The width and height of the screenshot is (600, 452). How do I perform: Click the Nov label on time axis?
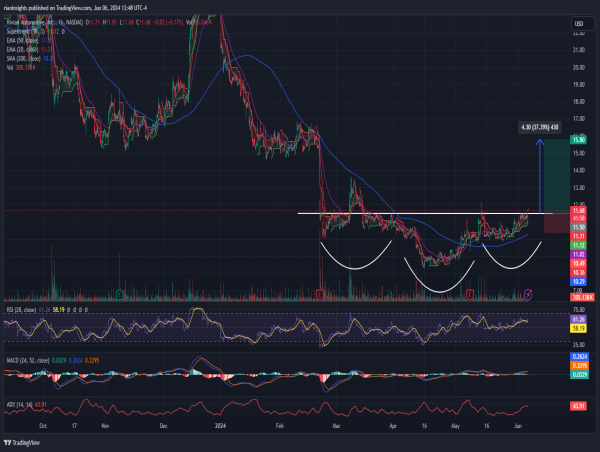[x=105, y=426]
